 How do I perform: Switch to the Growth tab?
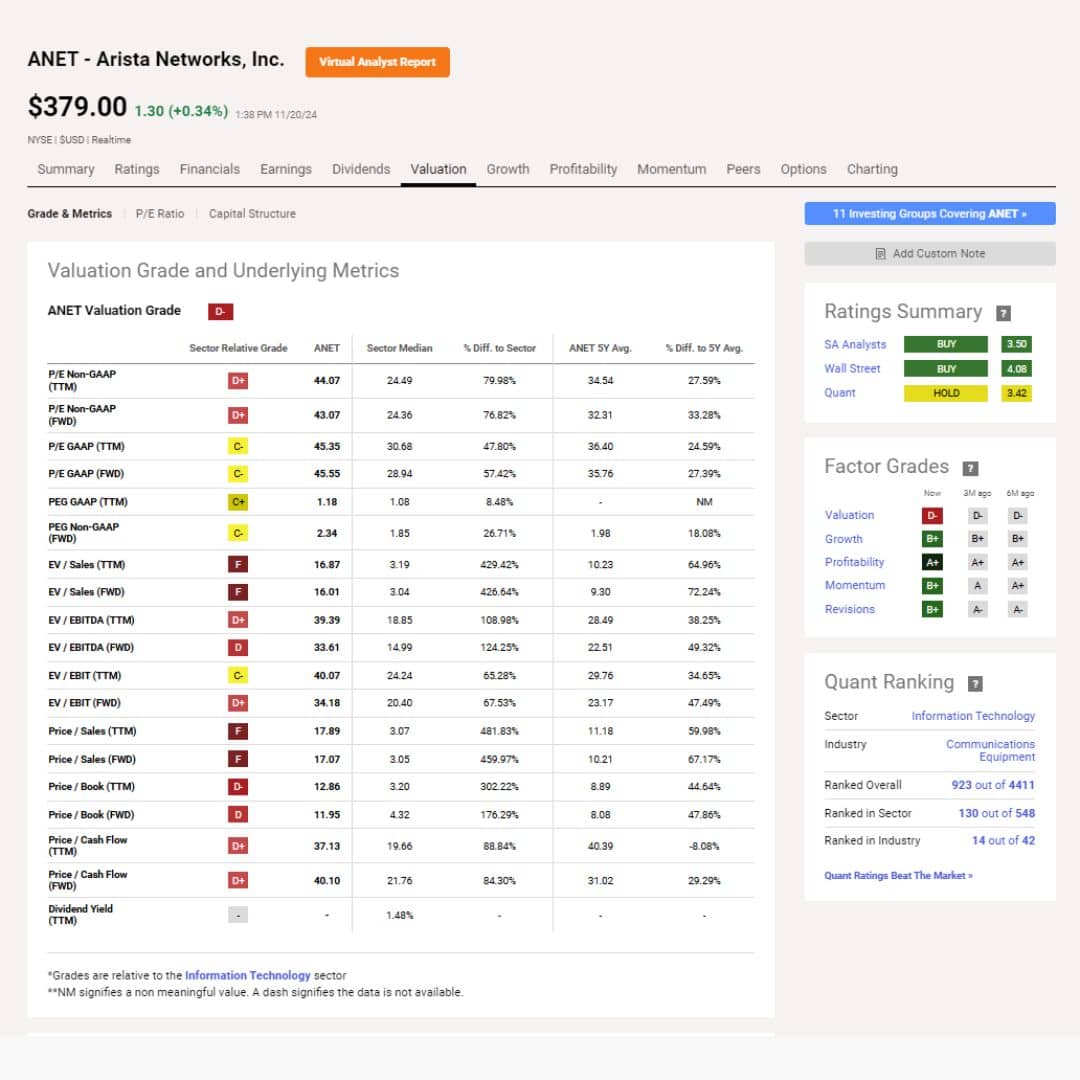pyautogui.click(x=508, y=169)
